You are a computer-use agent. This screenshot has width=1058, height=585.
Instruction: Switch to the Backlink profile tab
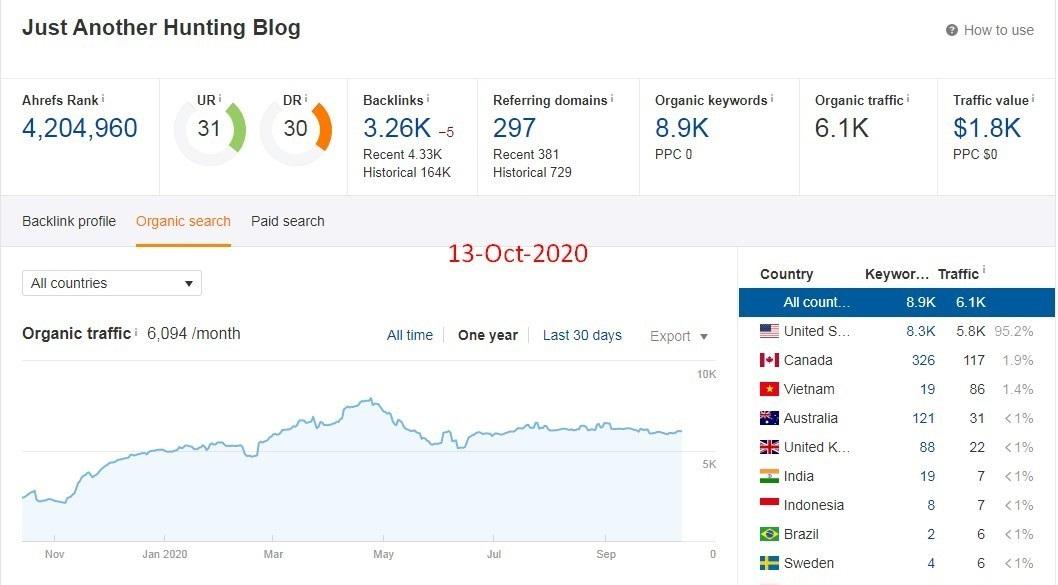(68, 221)
